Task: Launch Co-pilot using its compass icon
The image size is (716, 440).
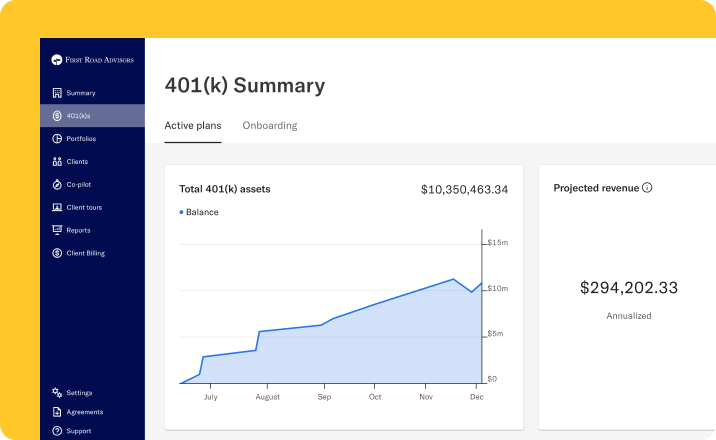Action: coord(57,185)
